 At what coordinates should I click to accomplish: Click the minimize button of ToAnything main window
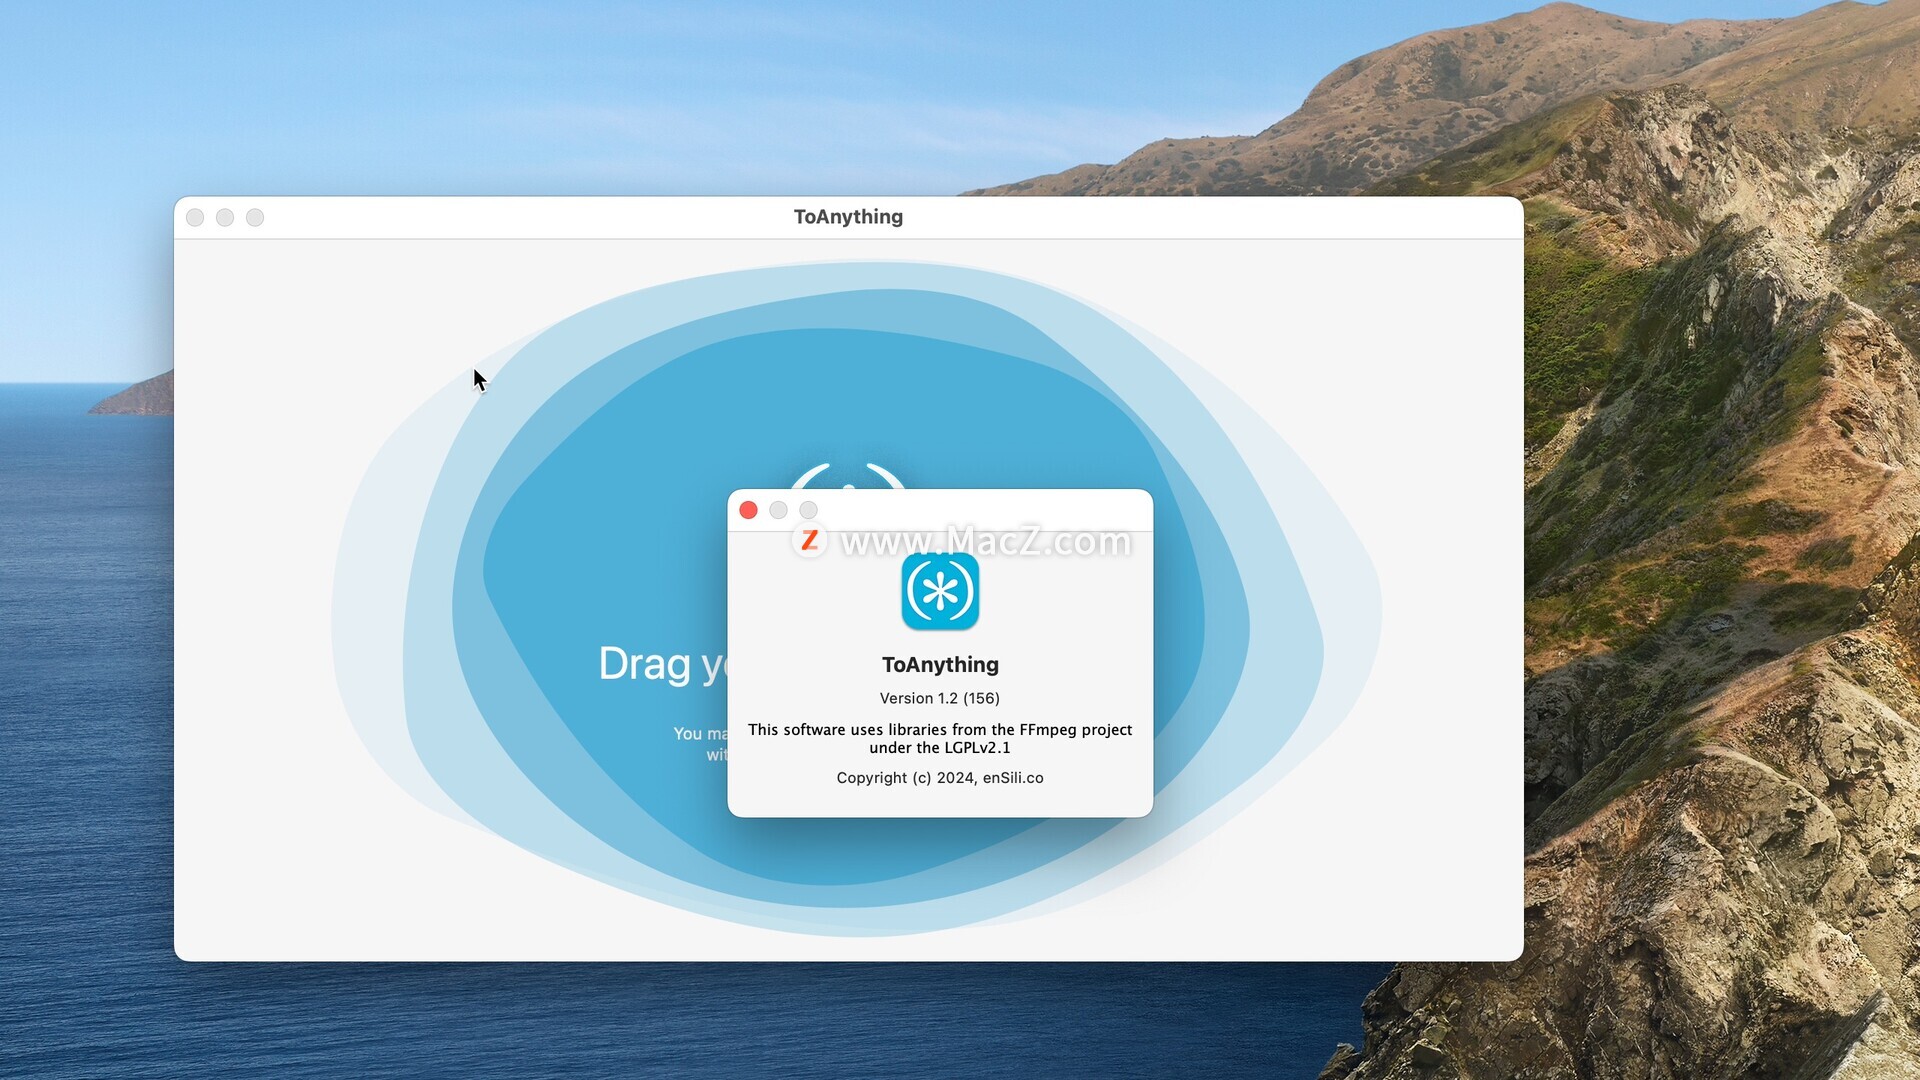tap(225, 217)
